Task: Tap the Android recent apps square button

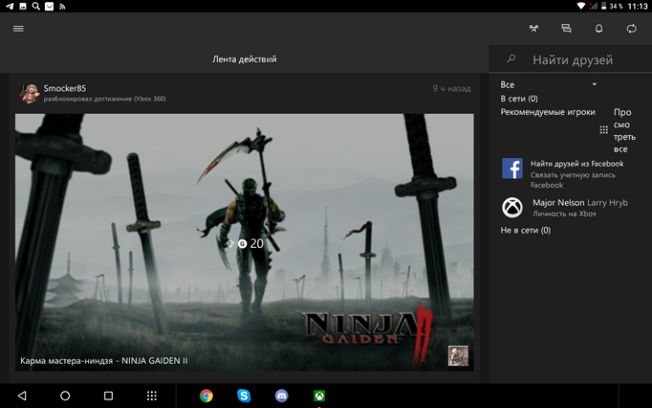Action: [108, 396]
